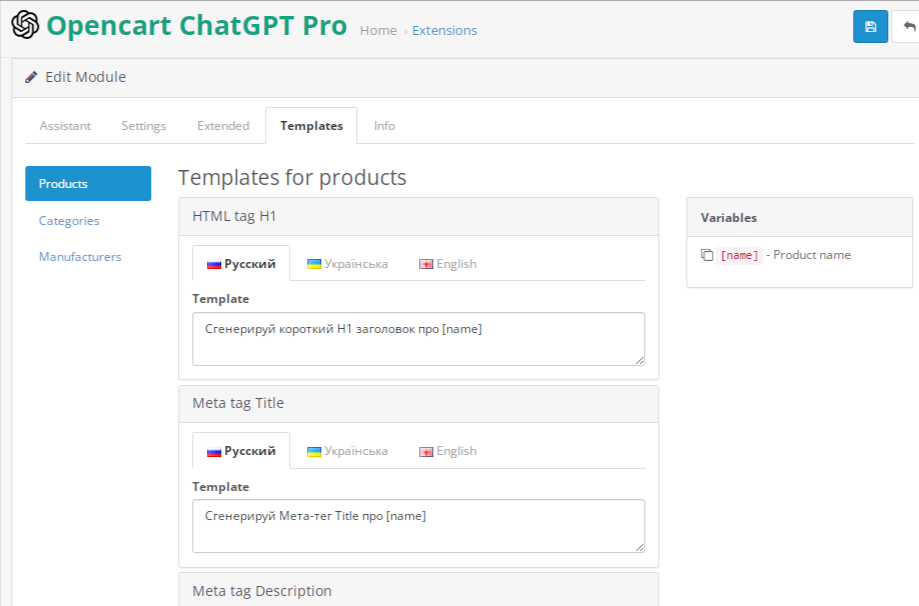Switch Meta tag Title to English

447,450
